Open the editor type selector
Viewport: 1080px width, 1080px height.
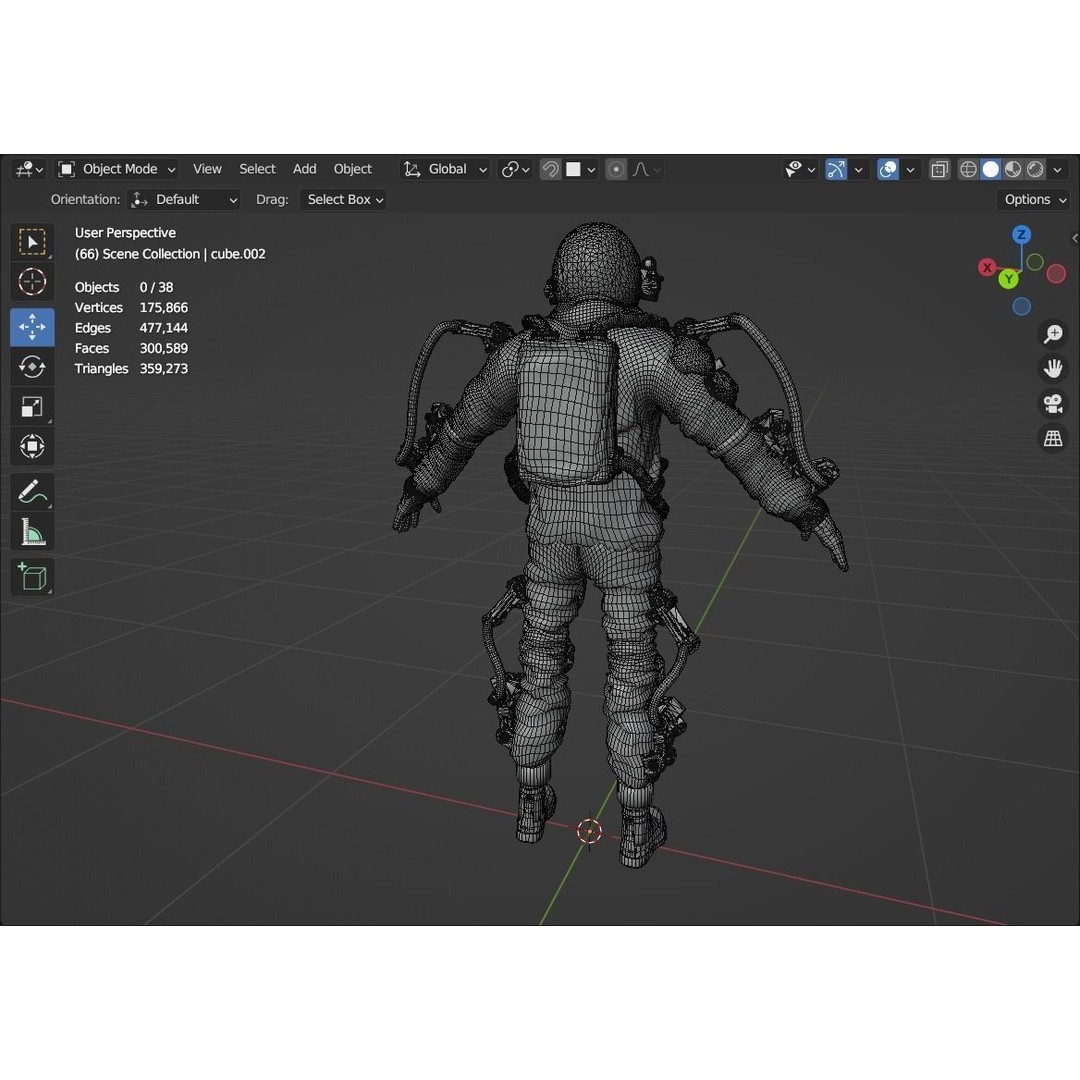coord(30,169)
